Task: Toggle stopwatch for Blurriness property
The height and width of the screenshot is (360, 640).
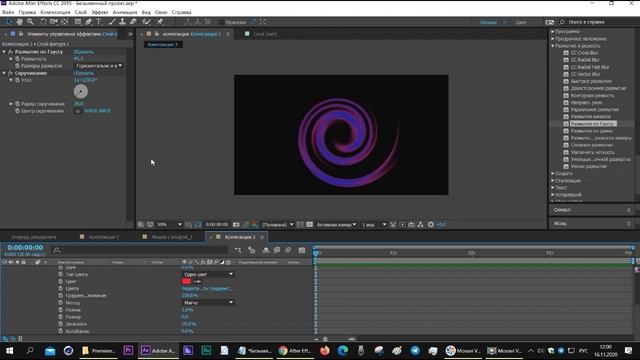Action: click(18, 59)
